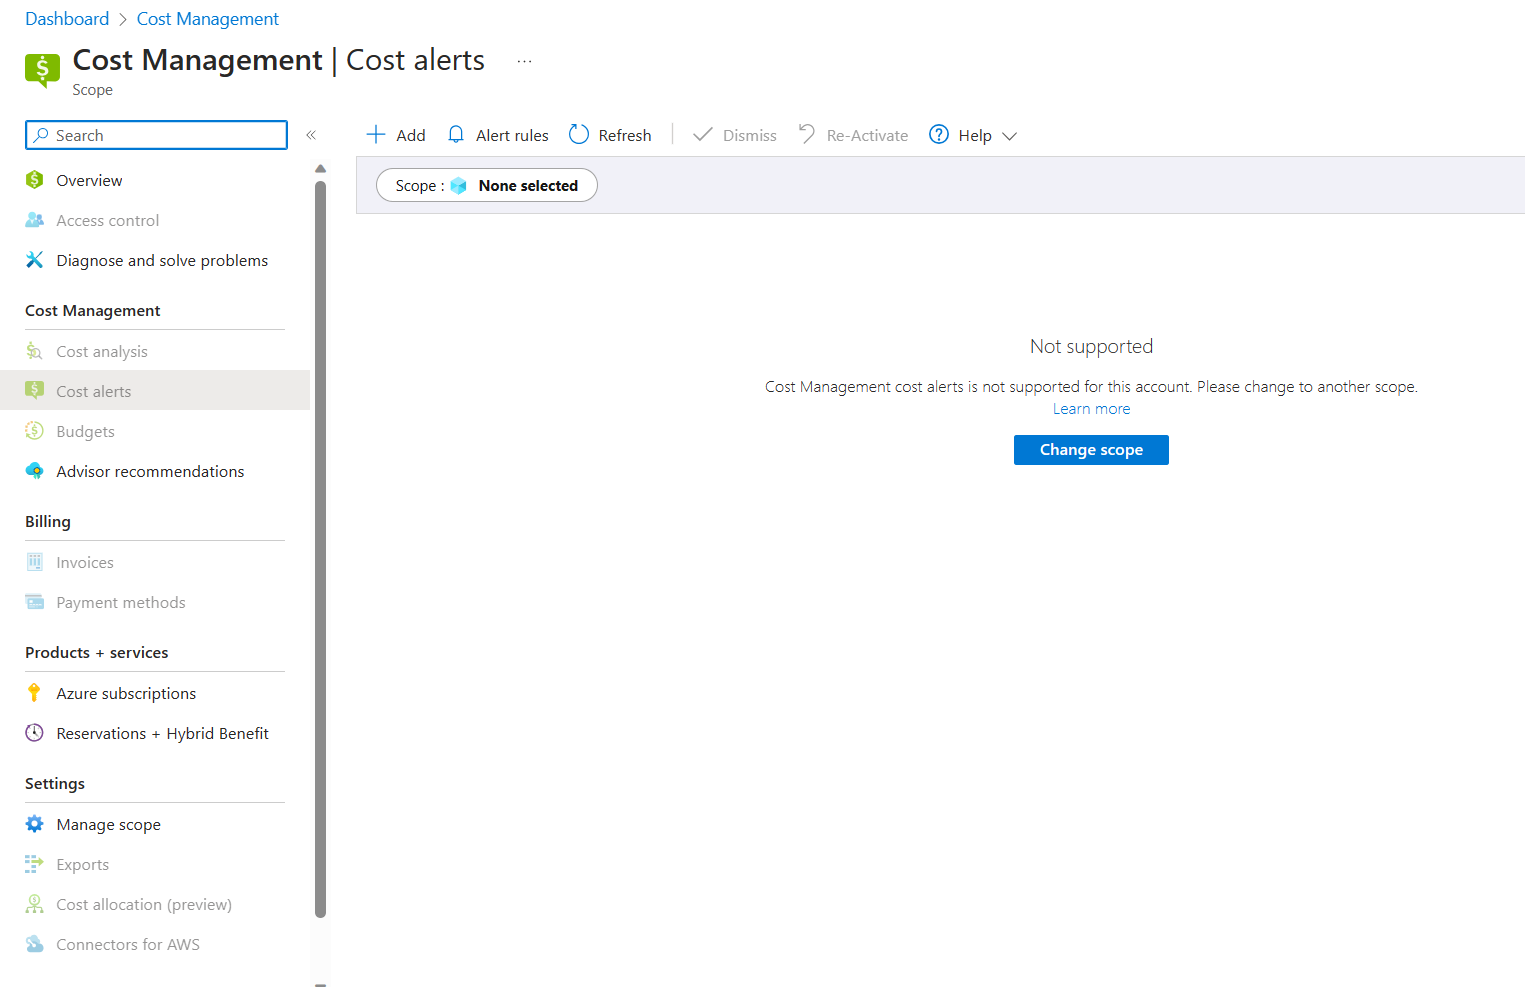This screenshot has width=1525, height=987.
Task: Click the Exports arrow icon
Action: click(x=35, y=864)
